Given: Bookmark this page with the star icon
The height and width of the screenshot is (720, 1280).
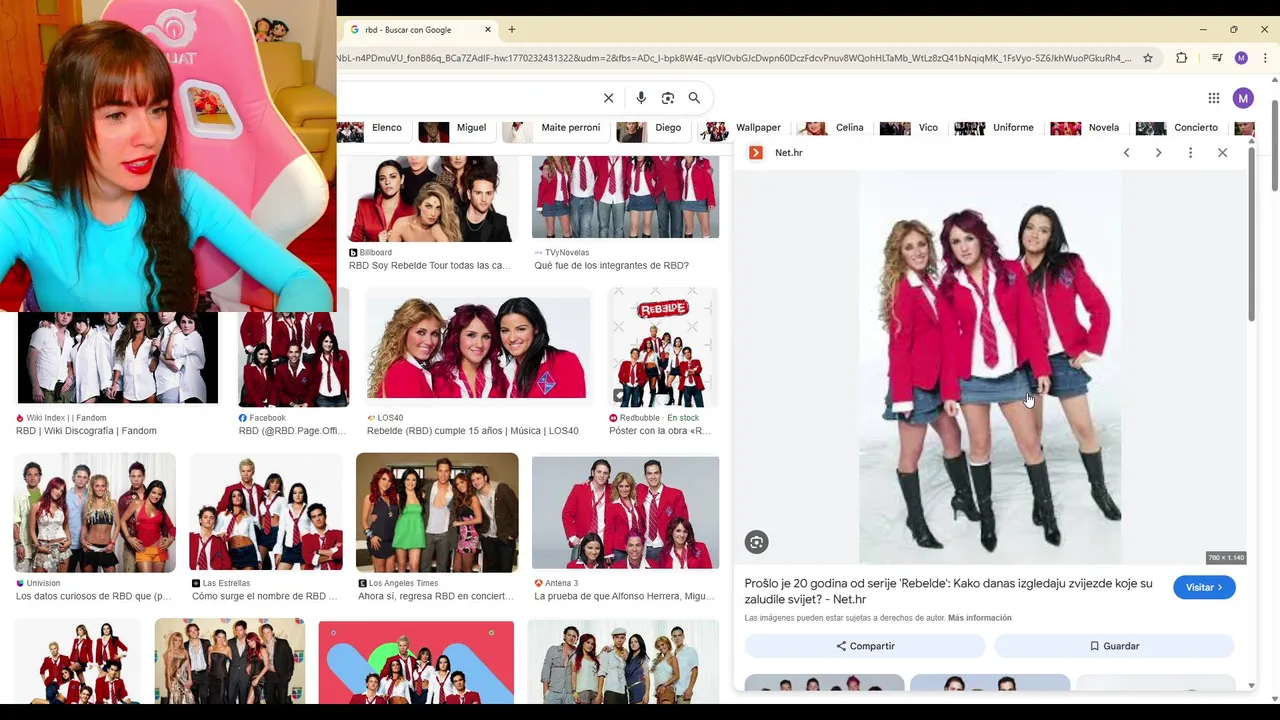Looking at the screenshot, I should coord(1148,58).
